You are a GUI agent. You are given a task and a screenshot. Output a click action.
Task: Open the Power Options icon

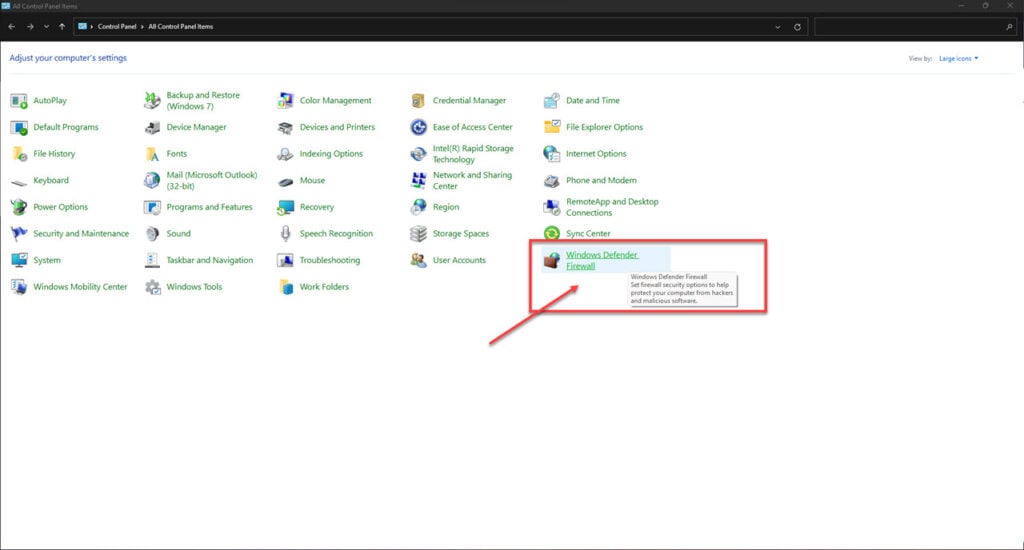pyautogui.click(x=19, y=207)
